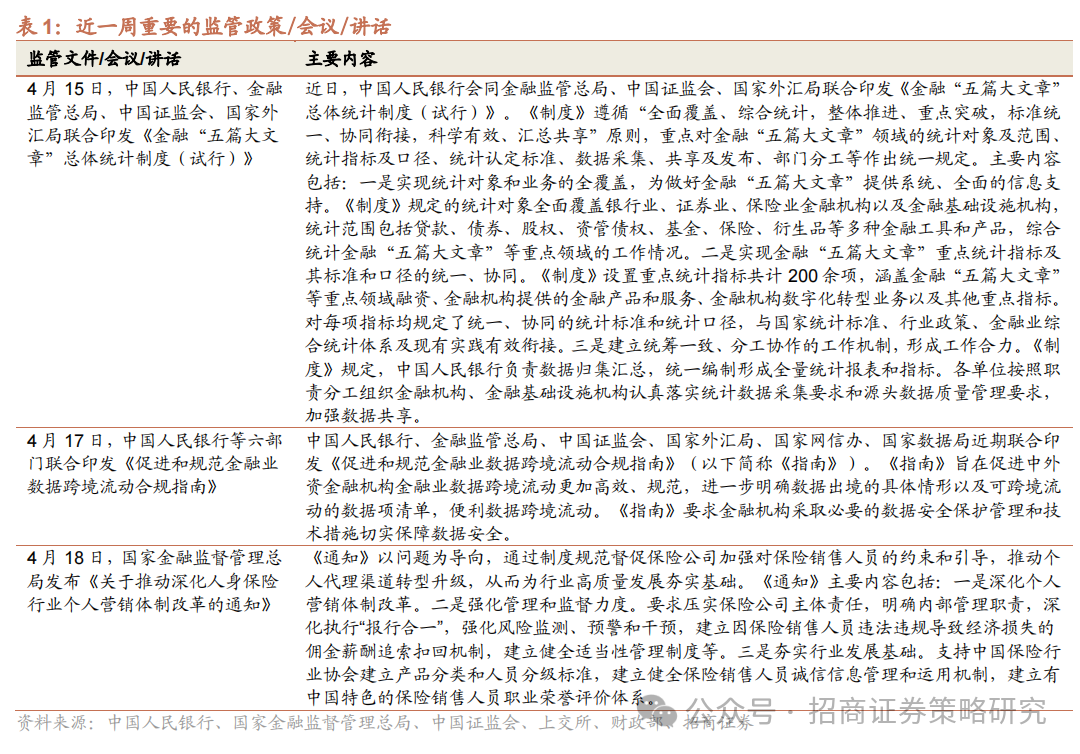This screenshot has width=1080, height=754.
Task: Select the "监管文件/会议/讲话" column header
Action: [104, 59]
